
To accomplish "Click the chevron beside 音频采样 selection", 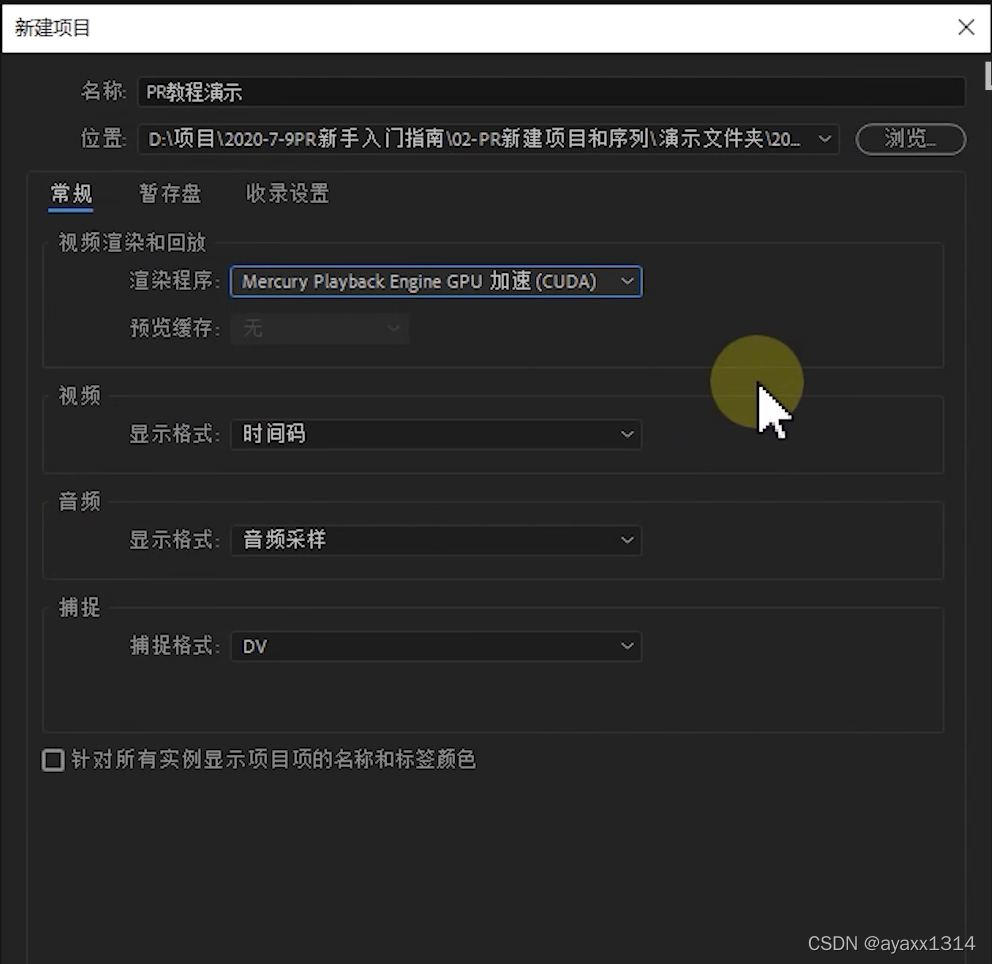I will 627,540.
